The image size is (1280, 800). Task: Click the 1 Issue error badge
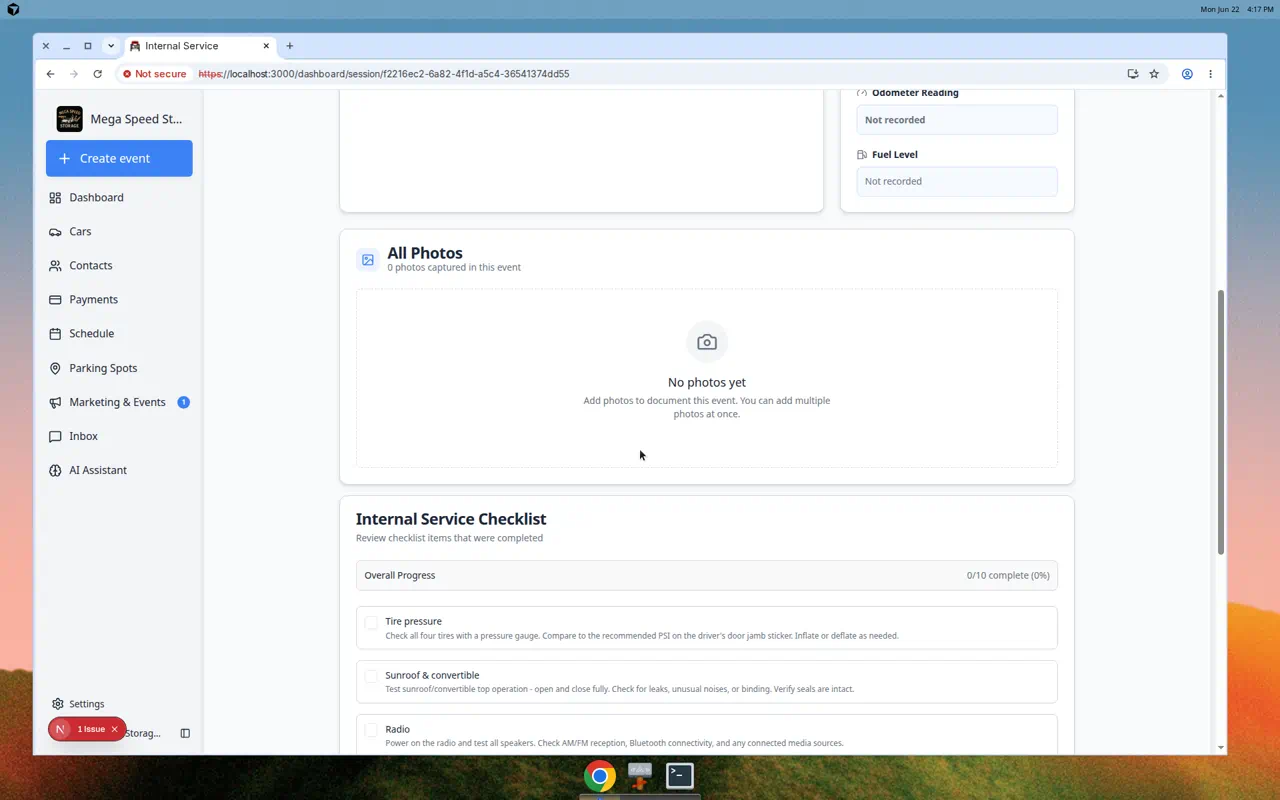click(87, 729)
